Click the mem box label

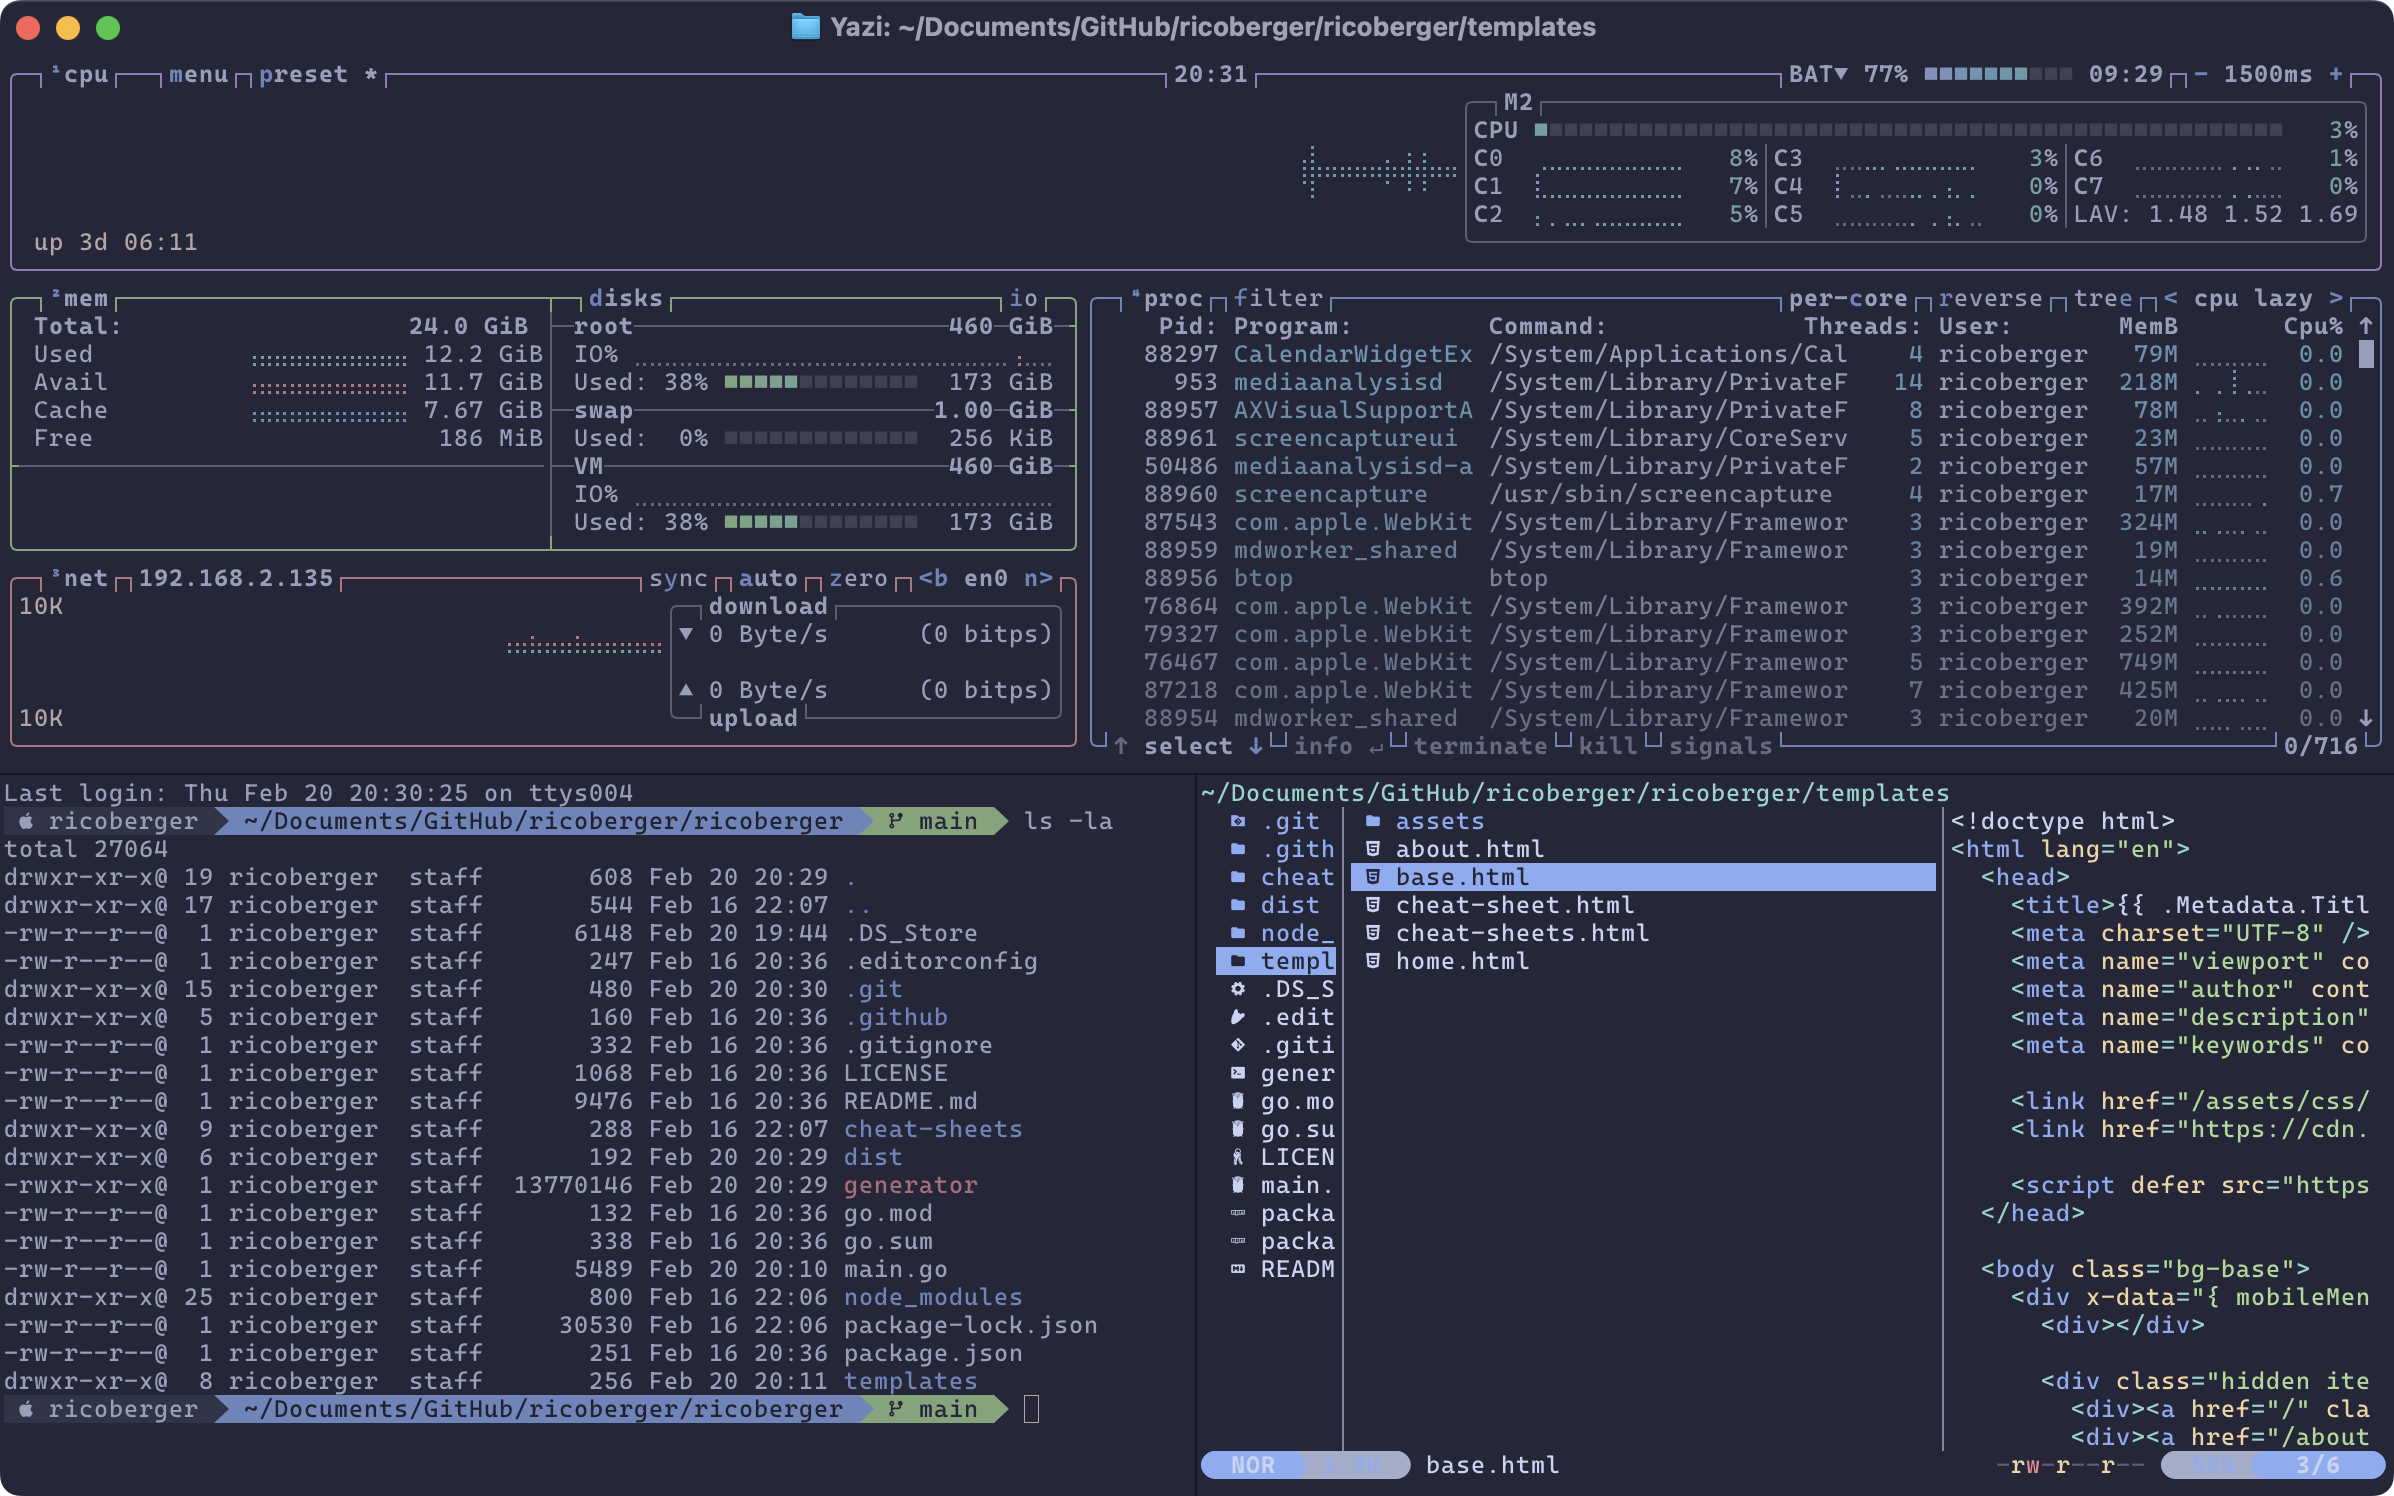(80, 298)
